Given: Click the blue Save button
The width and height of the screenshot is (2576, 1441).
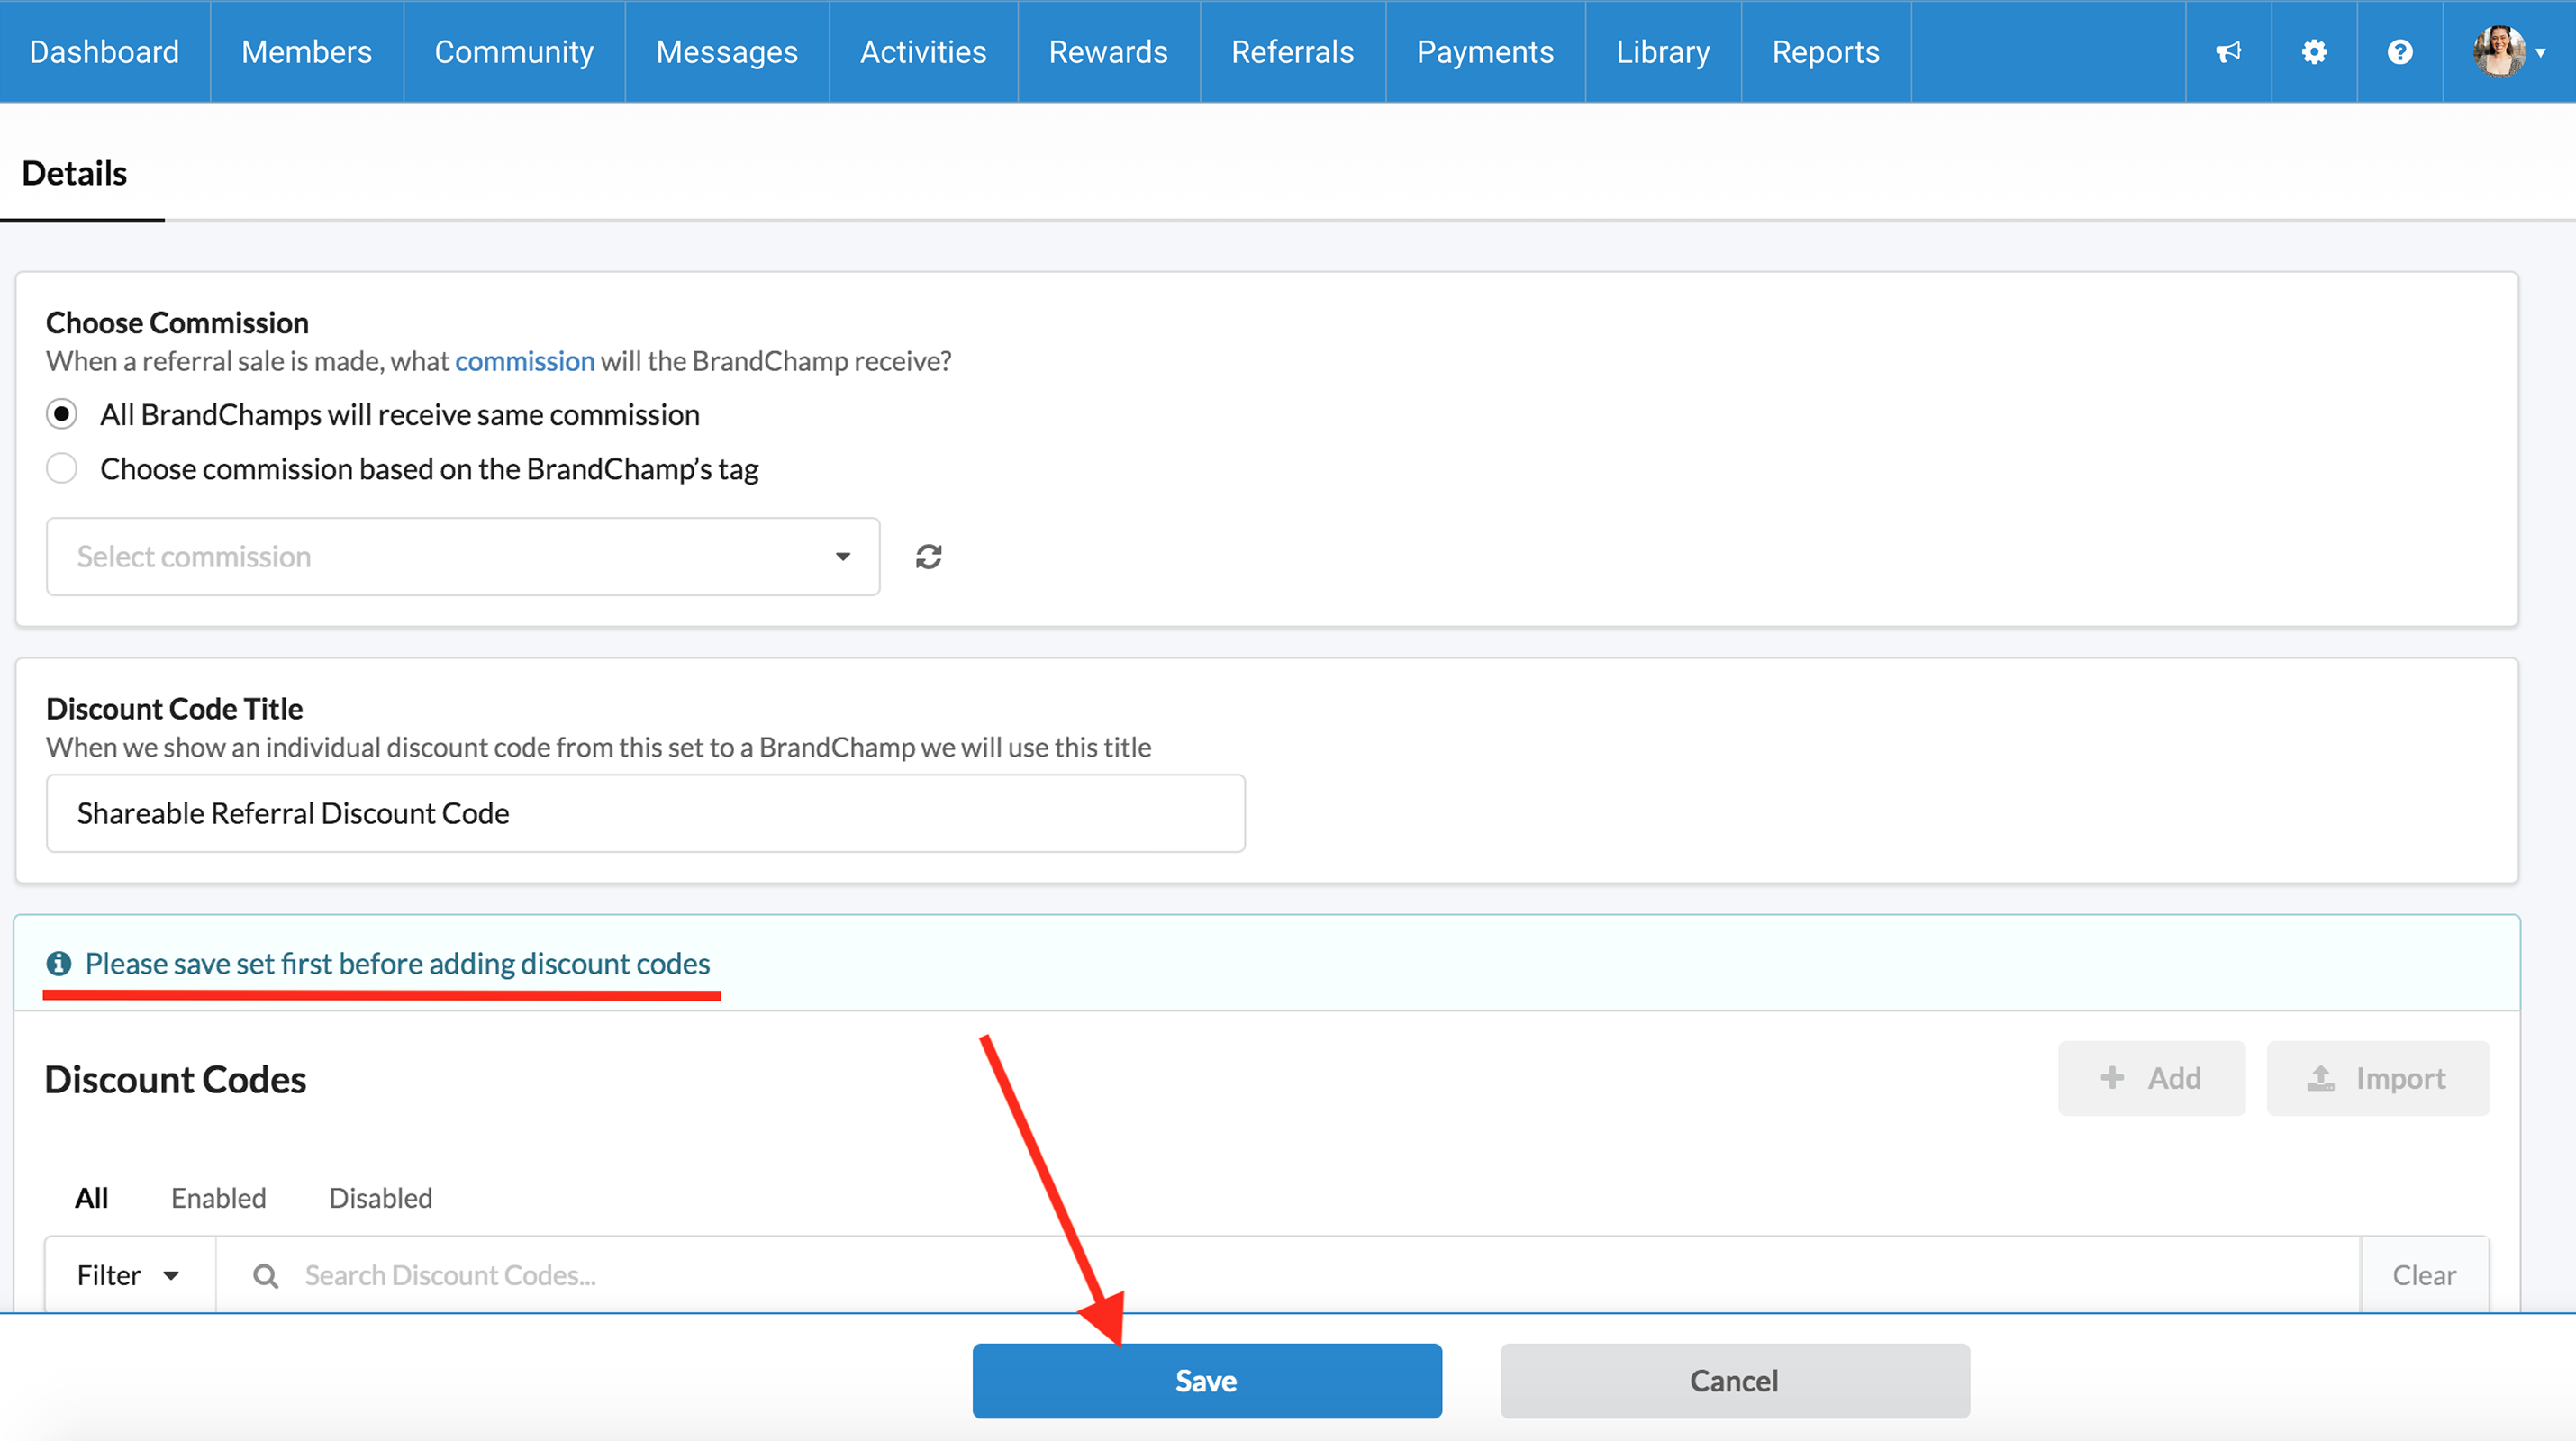Looking at the screenshot, I should [x=1206, y=1381].
